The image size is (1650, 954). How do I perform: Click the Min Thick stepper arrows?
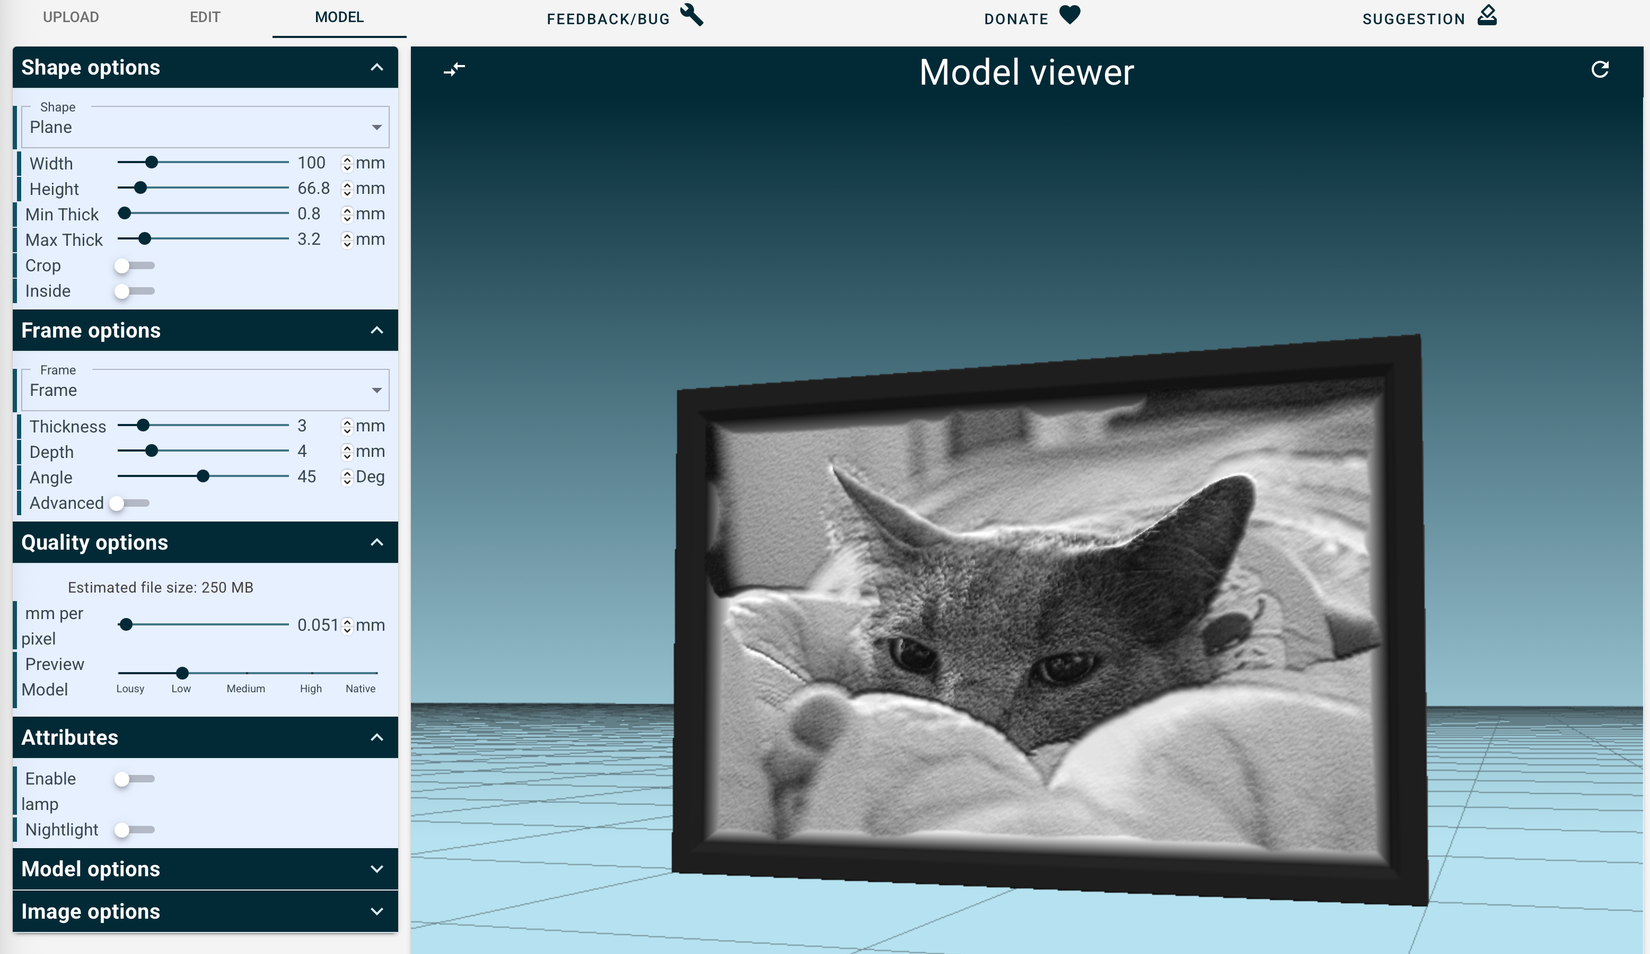click(347, 215)
